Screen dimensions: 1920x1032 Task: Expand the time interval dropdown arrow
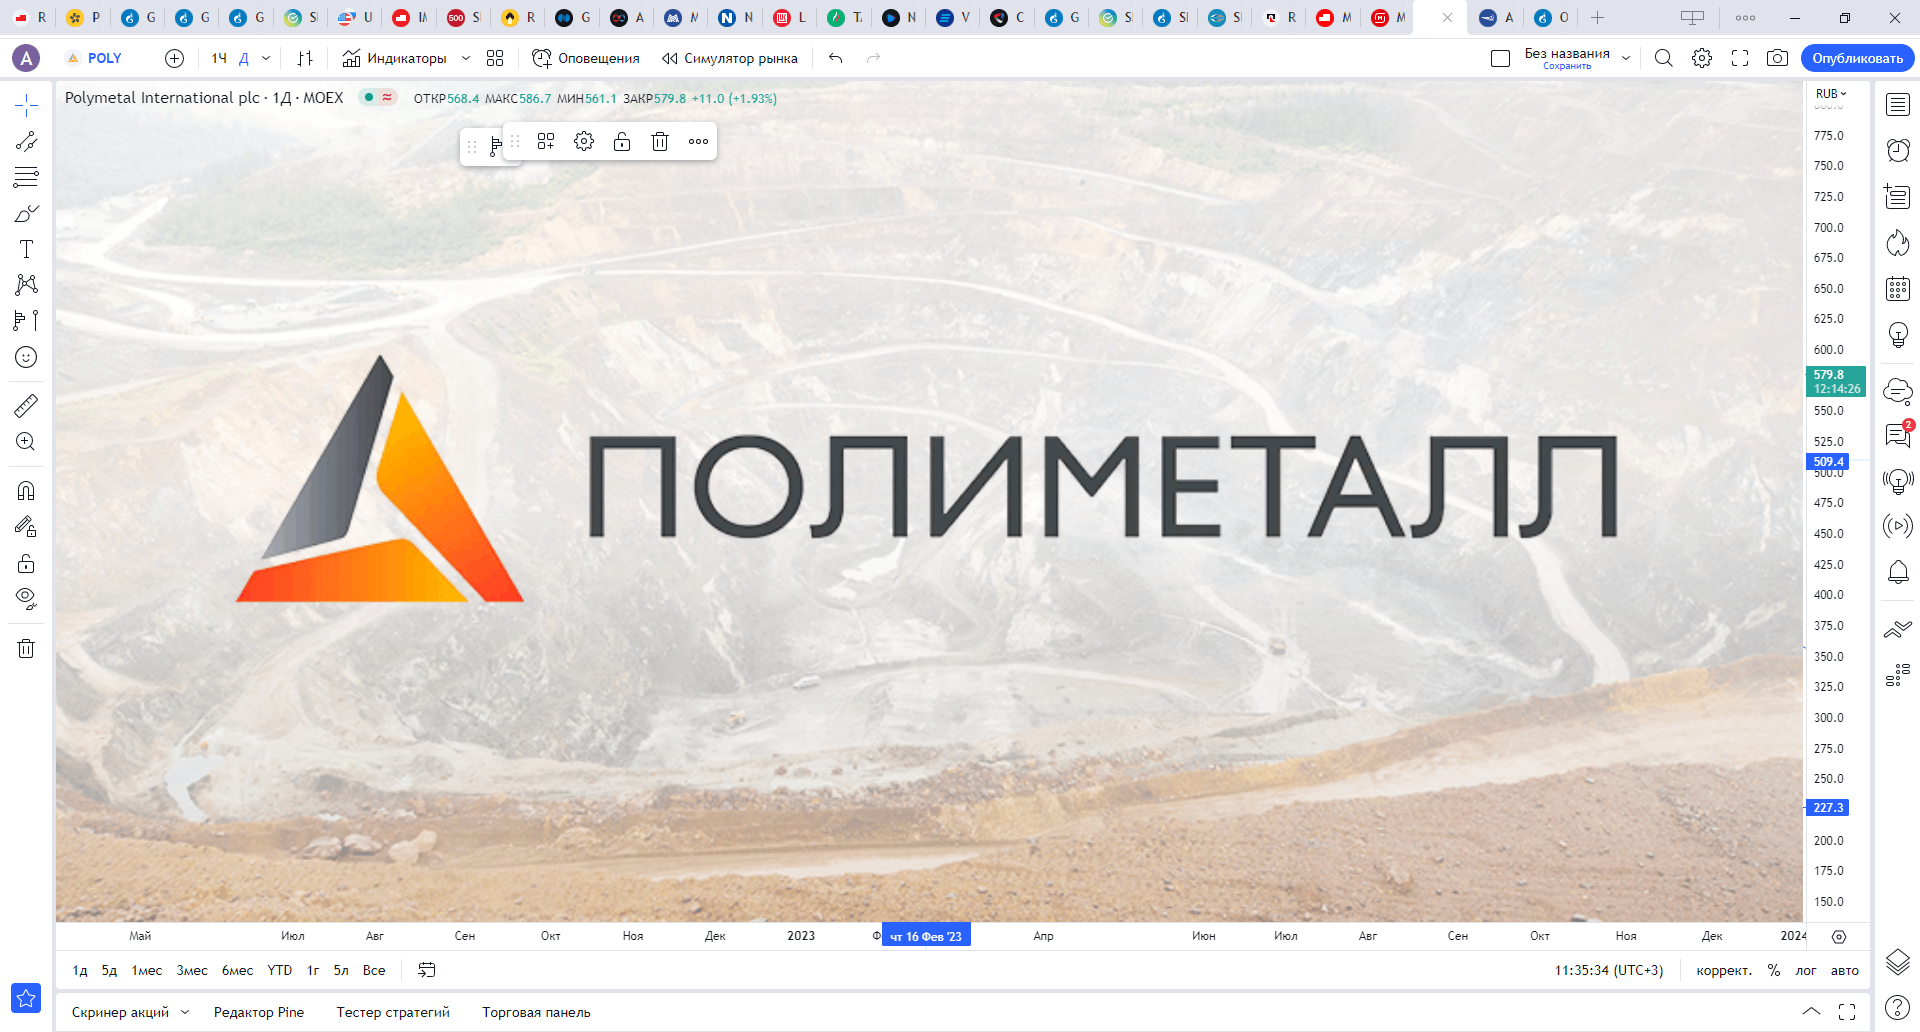point(266,58)
